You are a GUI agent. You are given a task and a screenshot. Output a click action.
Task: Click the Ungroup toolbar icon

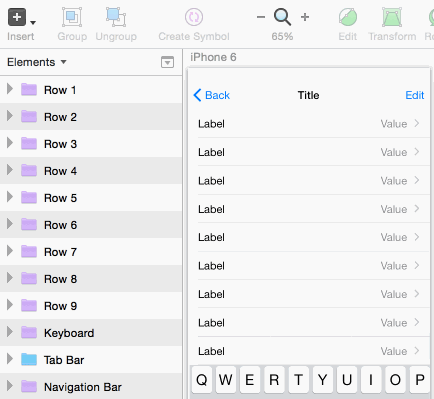point(116,17)
